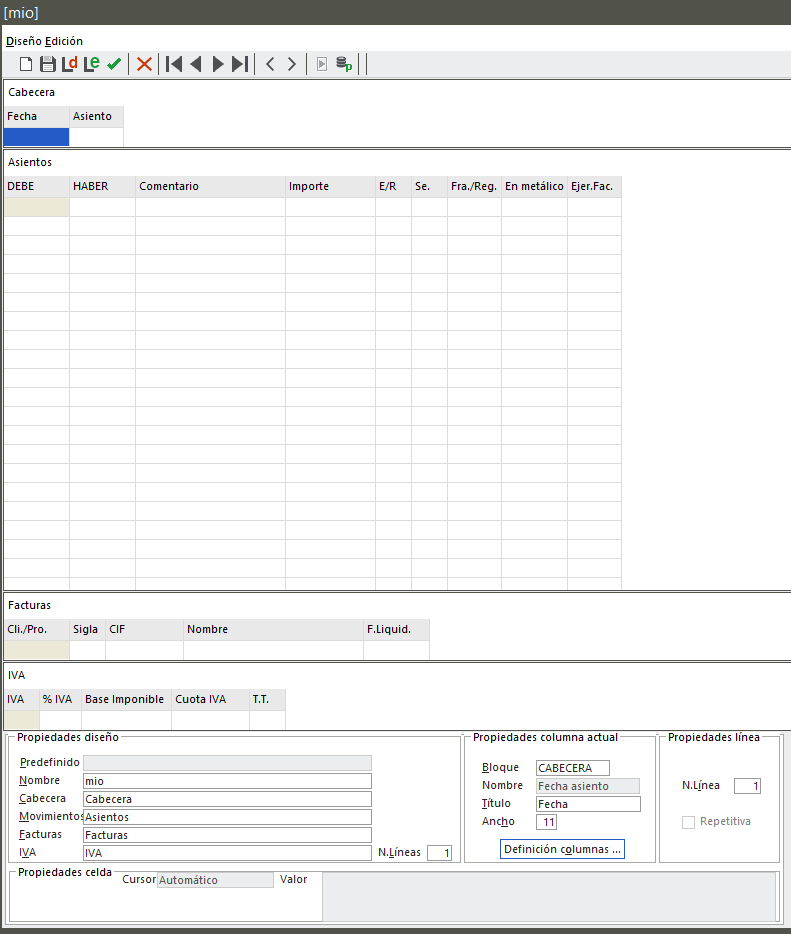The image size is (791, 934).
Task: Select the Base Imponible column header
Action: coord(127,699)
